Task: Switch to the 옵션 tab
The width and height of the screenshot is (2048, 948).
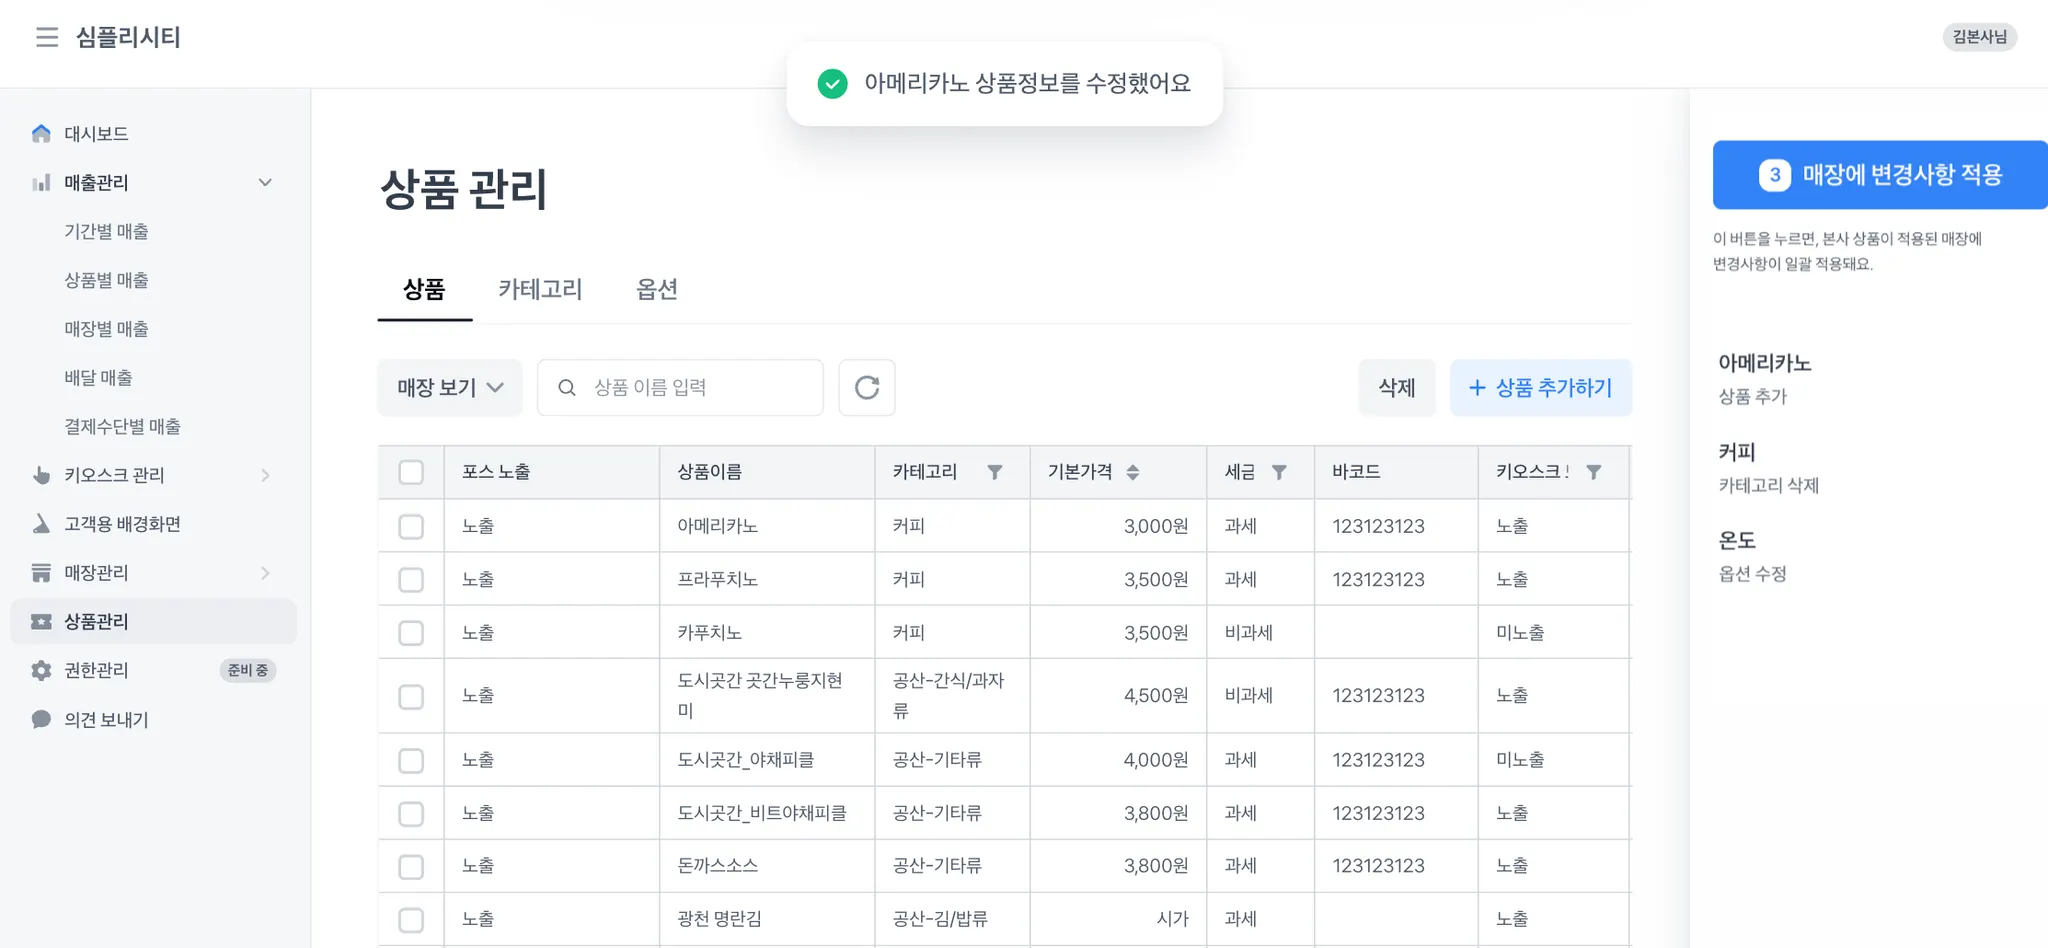Action: click(x=657, y=290)
